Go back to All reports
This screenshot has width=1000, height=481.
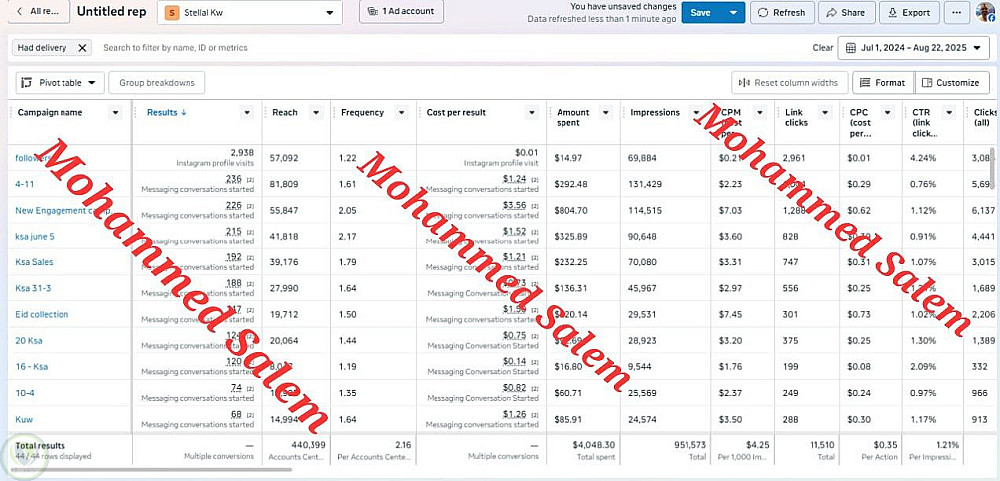[39, 11]
